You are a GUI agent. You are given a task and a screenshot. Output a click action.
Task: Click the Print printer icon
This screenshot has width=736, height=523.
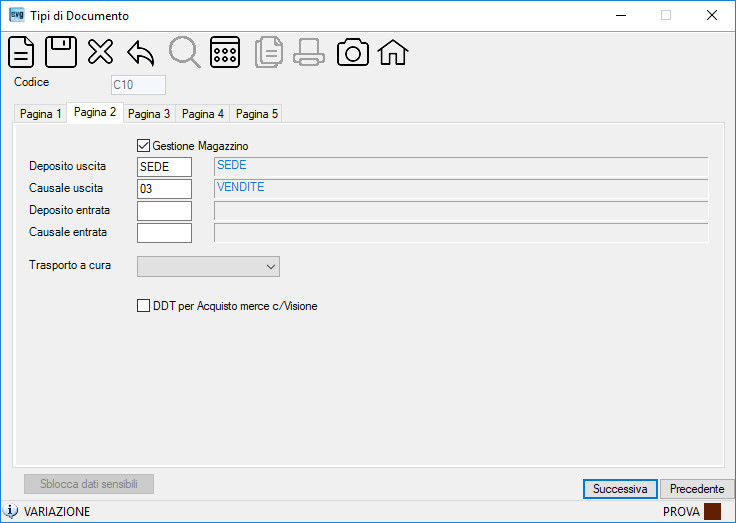[x=309, y=52]
